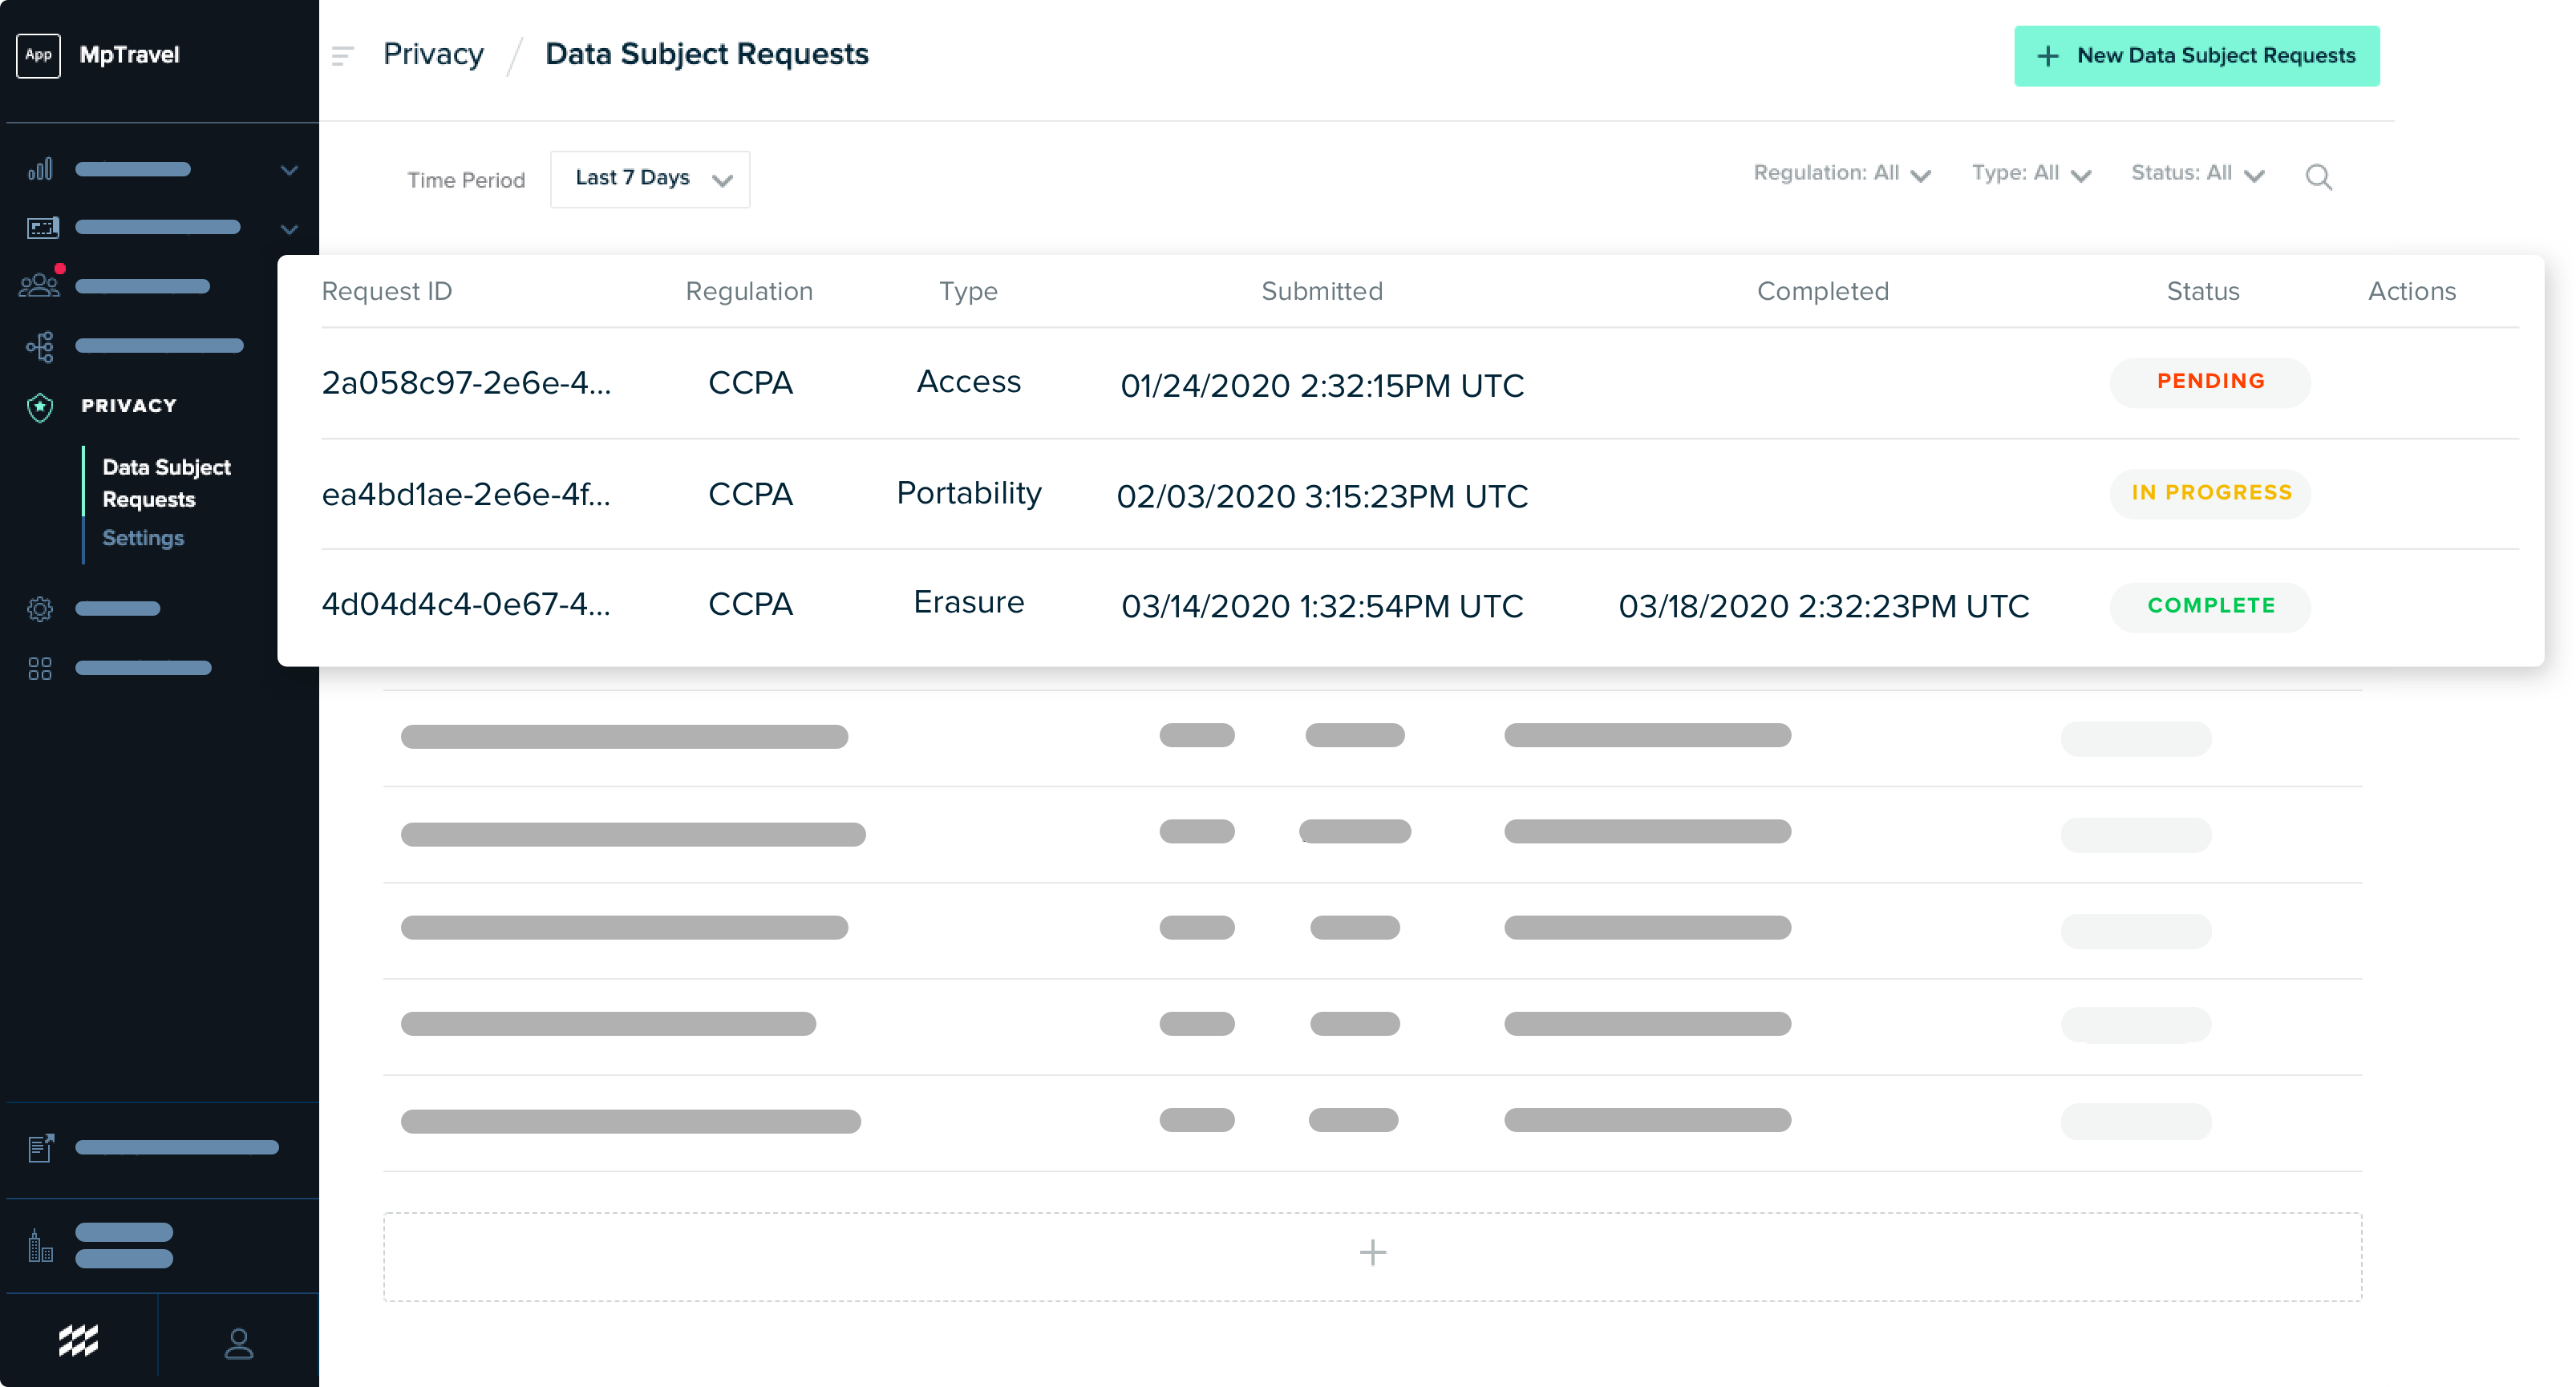
Task: Click the Access type cell
Action: (968, 381)
